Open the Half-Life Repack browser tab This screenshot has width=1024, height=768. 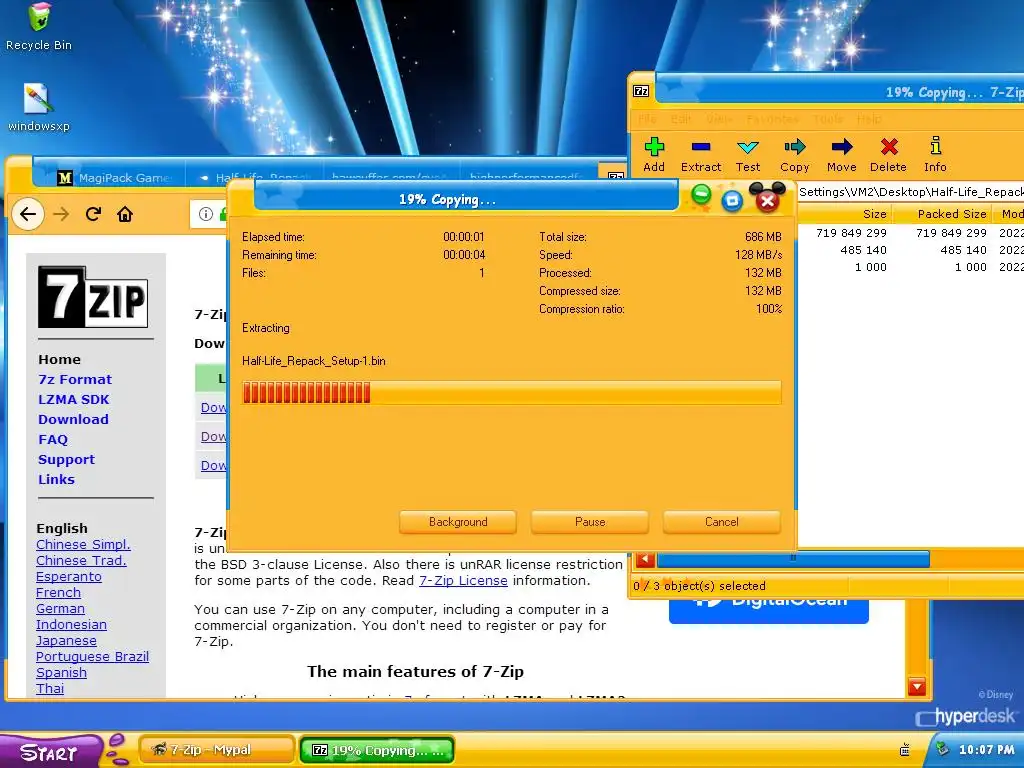tap(255, 177)
